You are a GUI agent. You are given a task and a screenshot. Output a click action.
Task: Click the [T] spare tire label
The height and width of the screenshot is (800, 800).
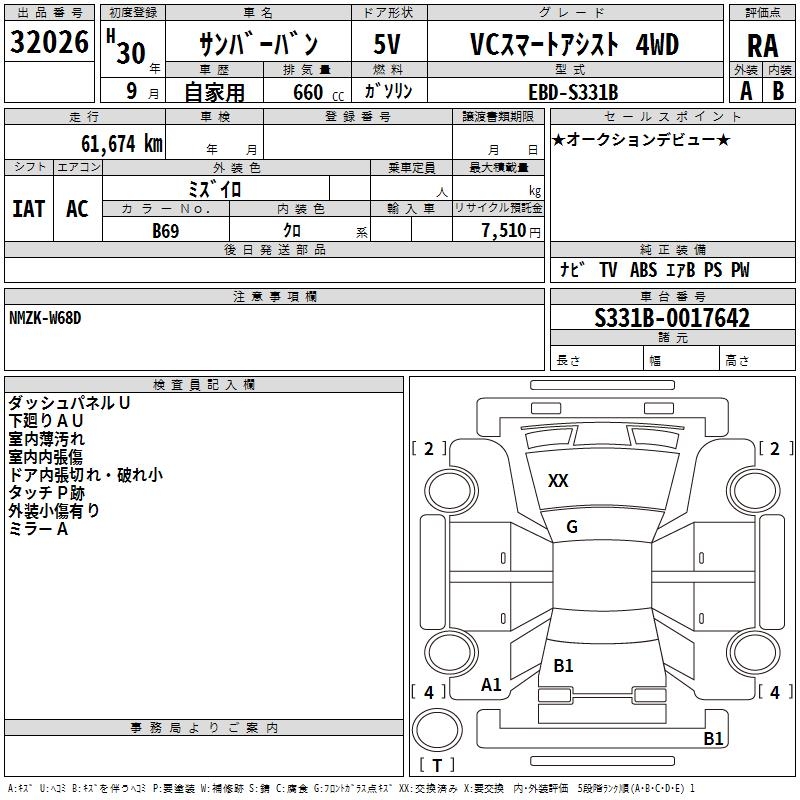437,766
